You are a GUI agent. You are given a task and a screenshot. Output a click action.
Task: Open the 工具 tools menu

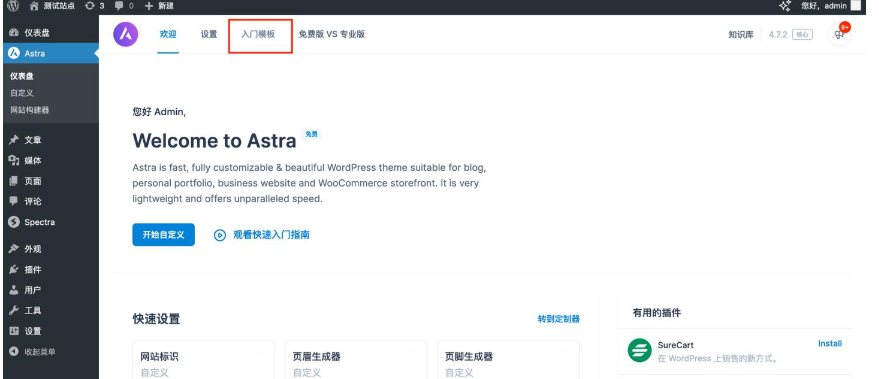click(50, 311)
